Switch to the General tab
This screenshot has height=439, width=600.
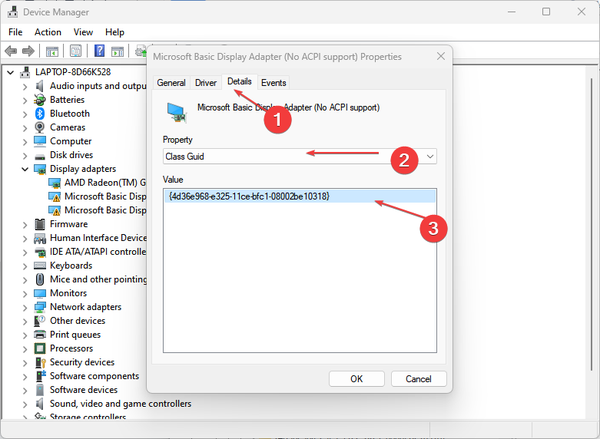pyautogui.click(x=171, y=83)
